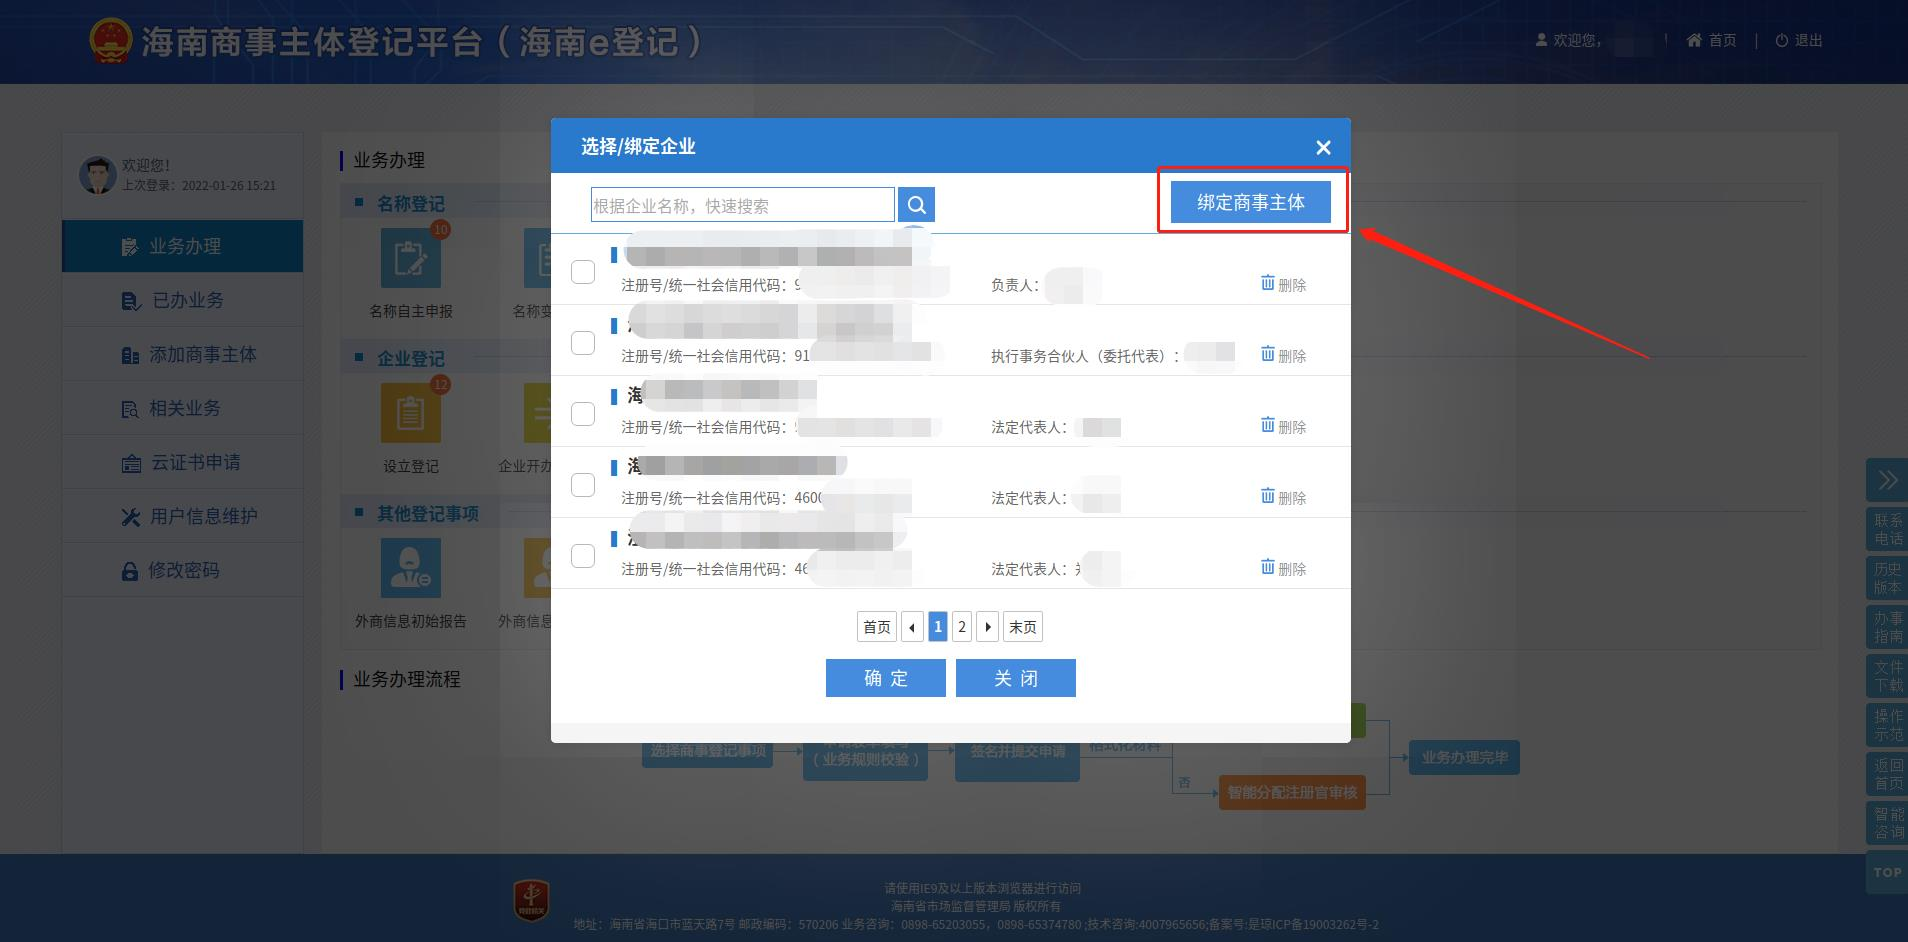Tick the second enterprise checkbox

pyautogui.click(x=583, y=343)
